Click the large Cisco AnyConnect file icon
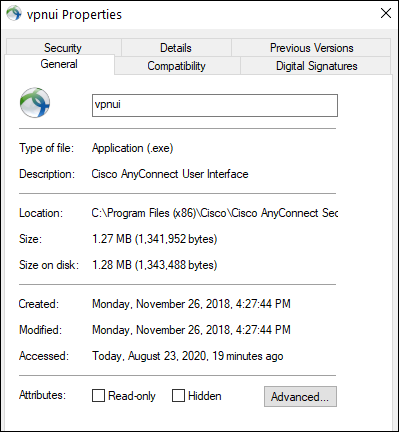The image size is (399, 432). pos(35,103)
